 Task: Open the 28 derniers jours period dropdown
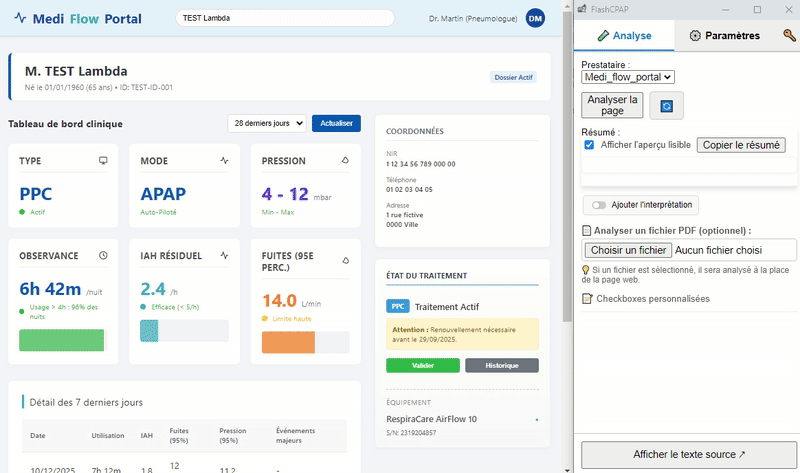(x=267, y=124)
